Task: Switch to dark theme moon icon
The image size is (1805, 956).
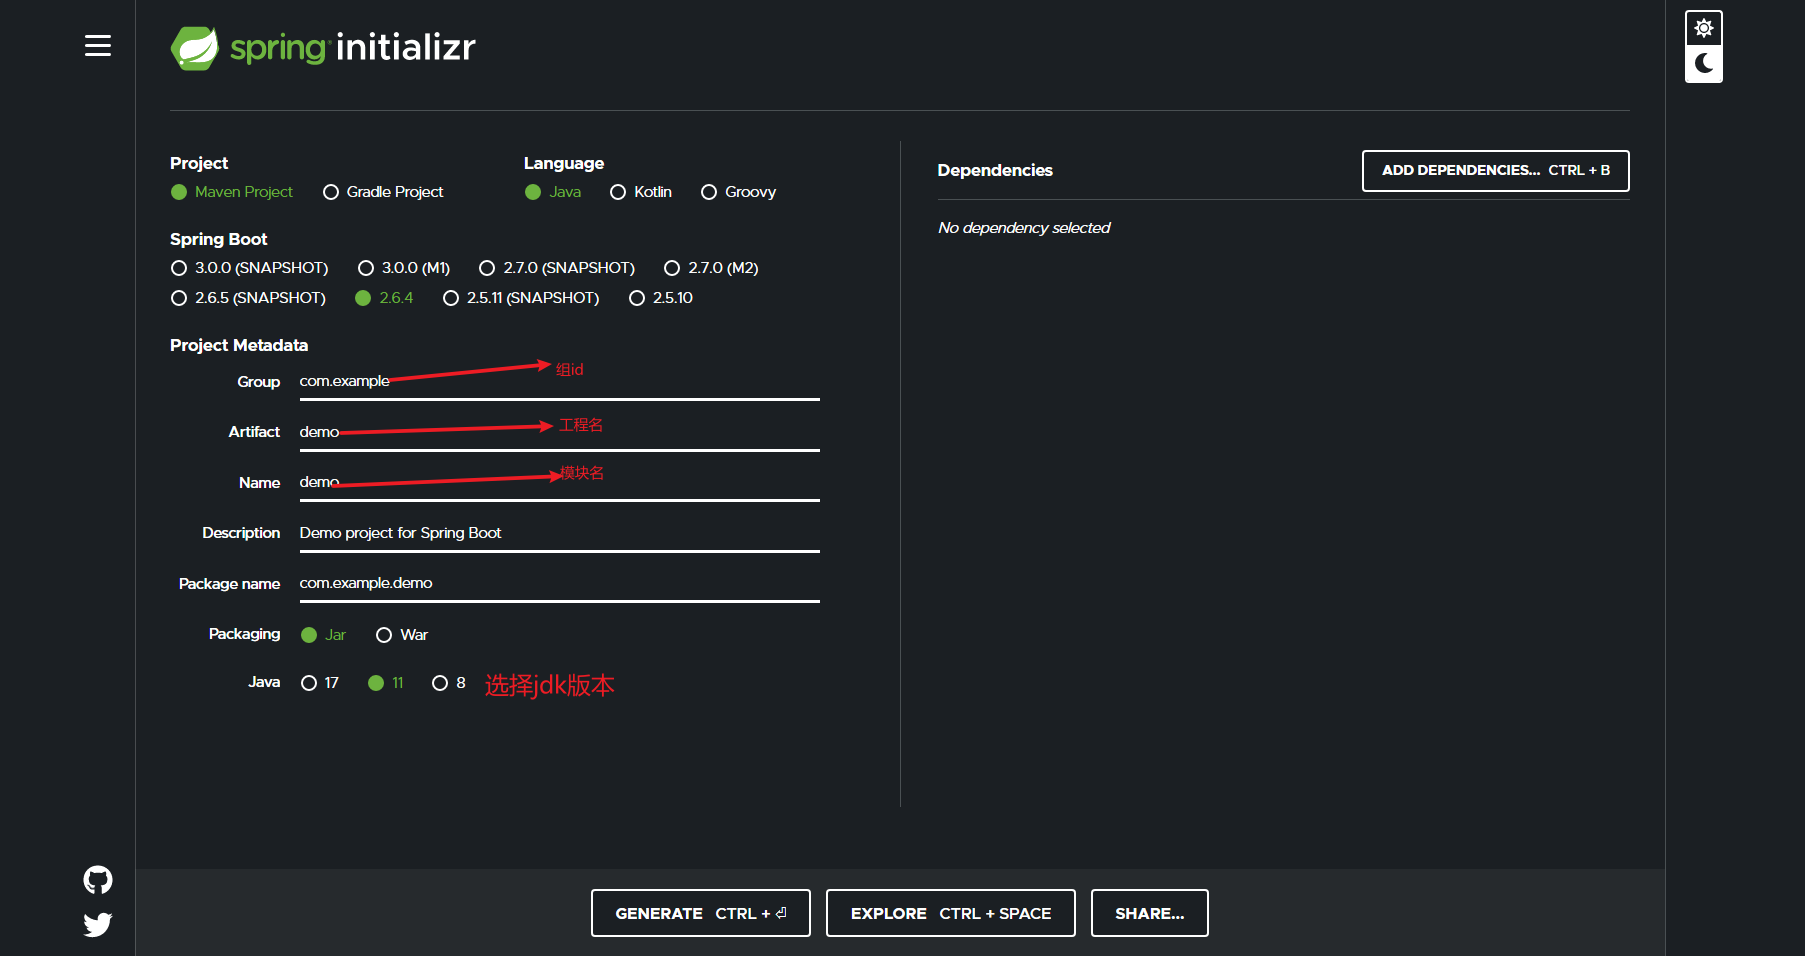Action: 1704,64
